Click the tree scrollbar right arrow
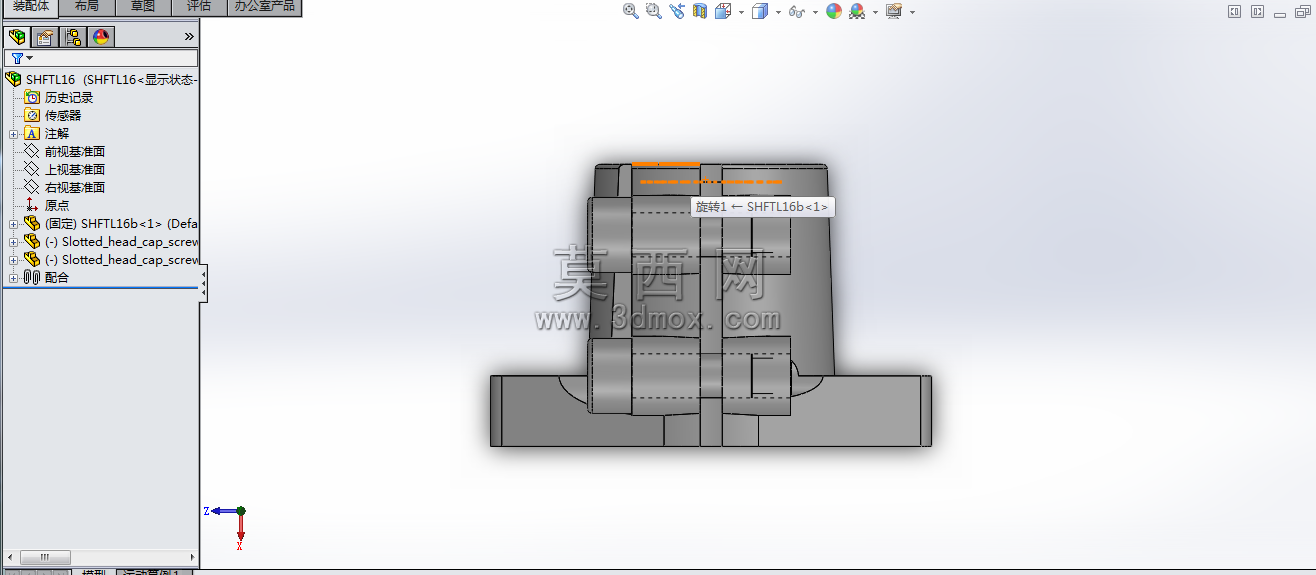1316x575 pixels. (x=193, y=557)
